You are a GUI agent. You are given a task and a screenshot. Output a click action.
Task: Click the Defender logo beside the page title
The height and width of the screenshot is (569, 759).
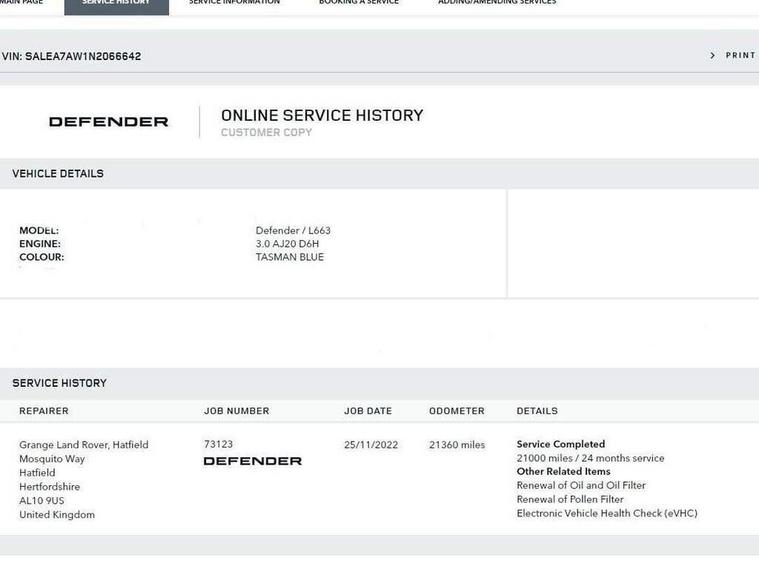108,122
